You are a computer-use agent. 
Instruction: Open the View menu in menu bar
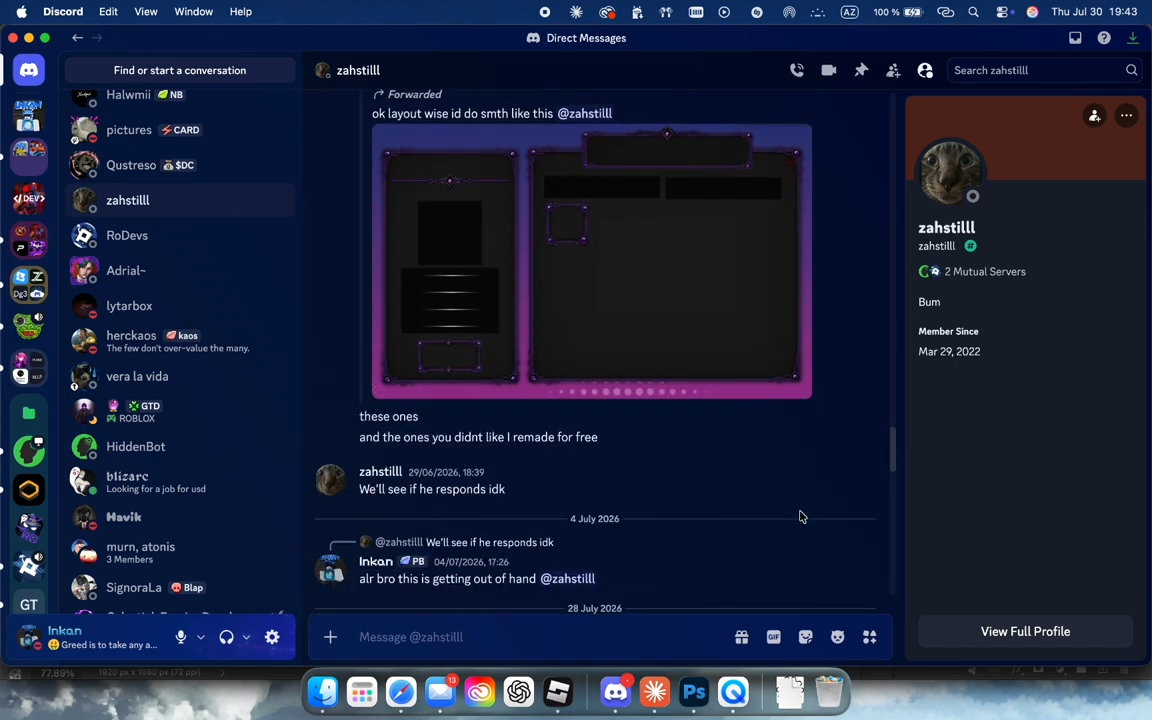click(x=145, y=12)
